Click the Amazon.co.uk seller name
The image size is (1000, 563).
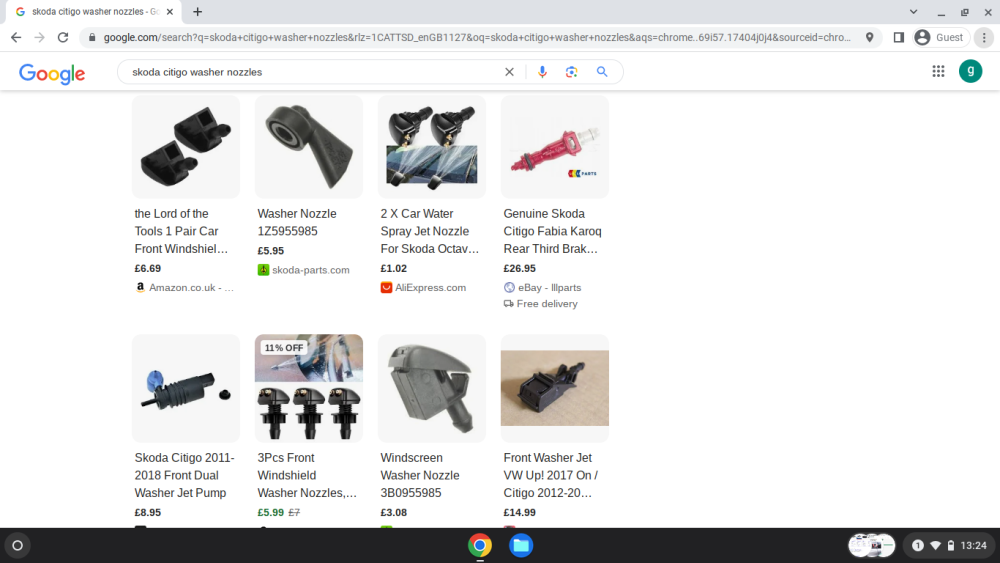(191, 288)
